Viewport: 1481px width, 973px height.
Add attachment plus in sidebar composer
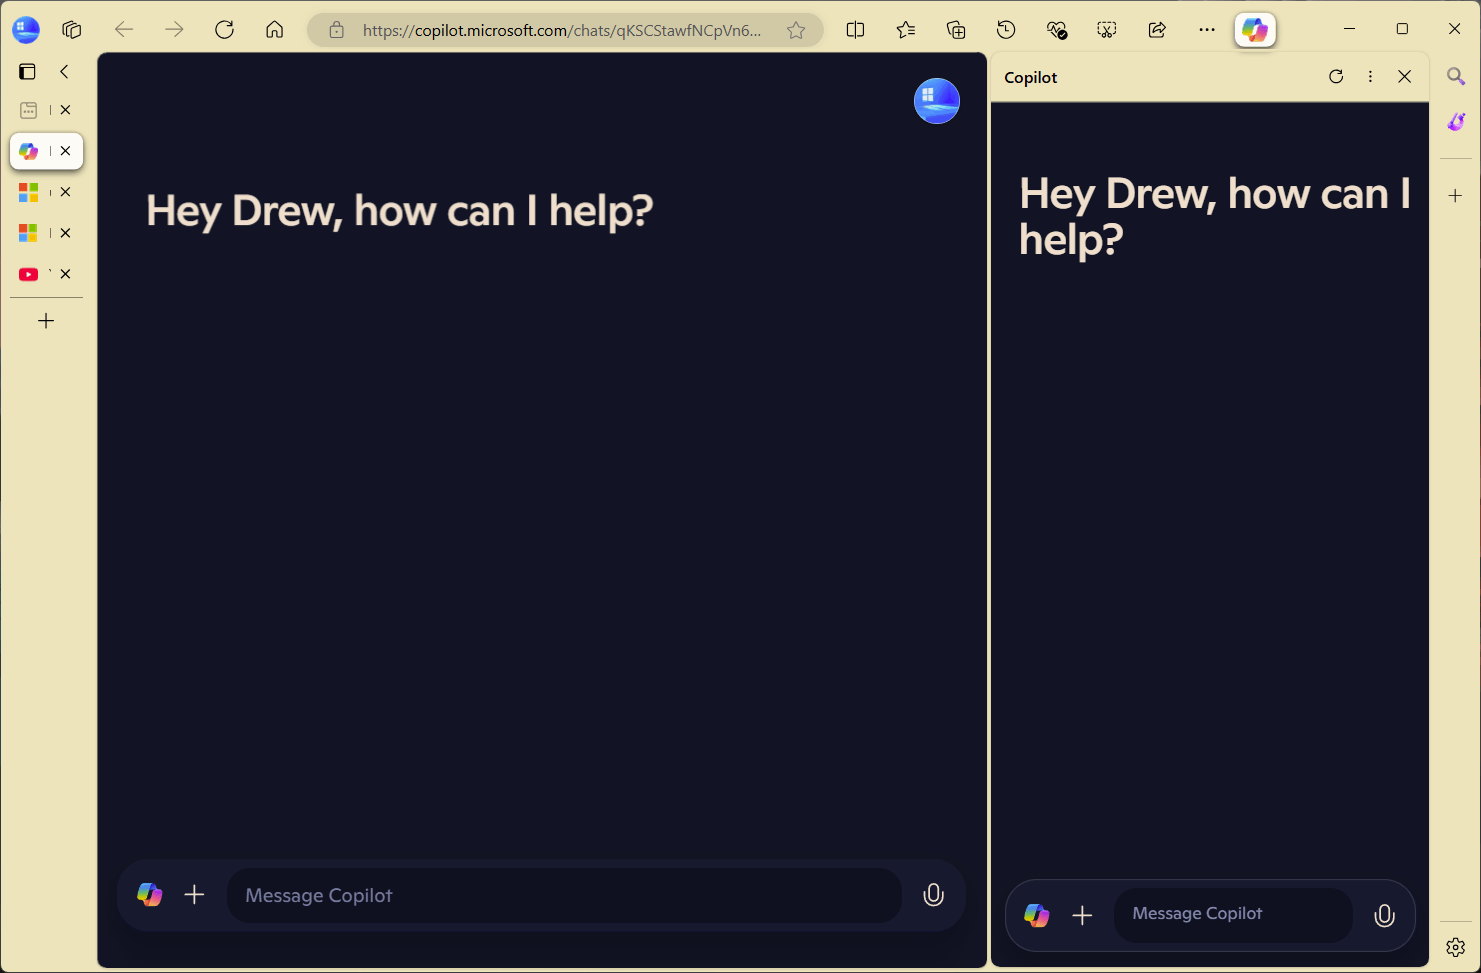[1082, 915]
